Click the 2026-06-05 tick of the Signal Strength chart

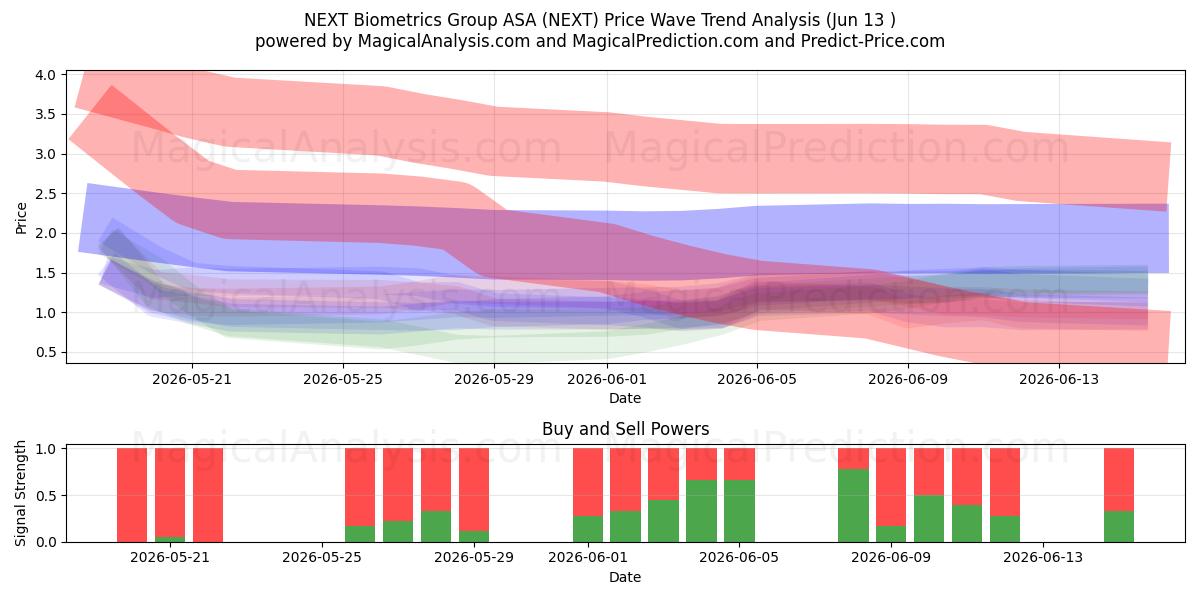(739, 558)
